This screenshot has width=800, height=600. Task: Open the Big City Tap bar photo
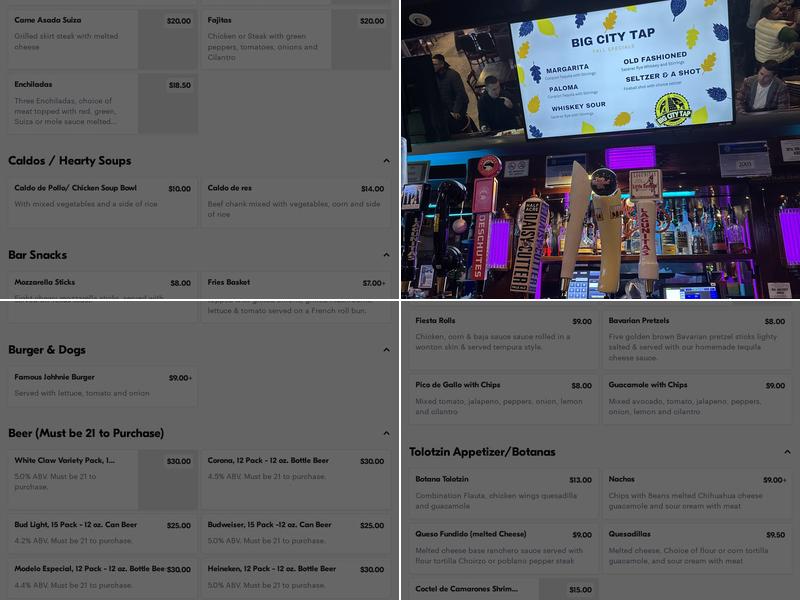coord(600,150)
